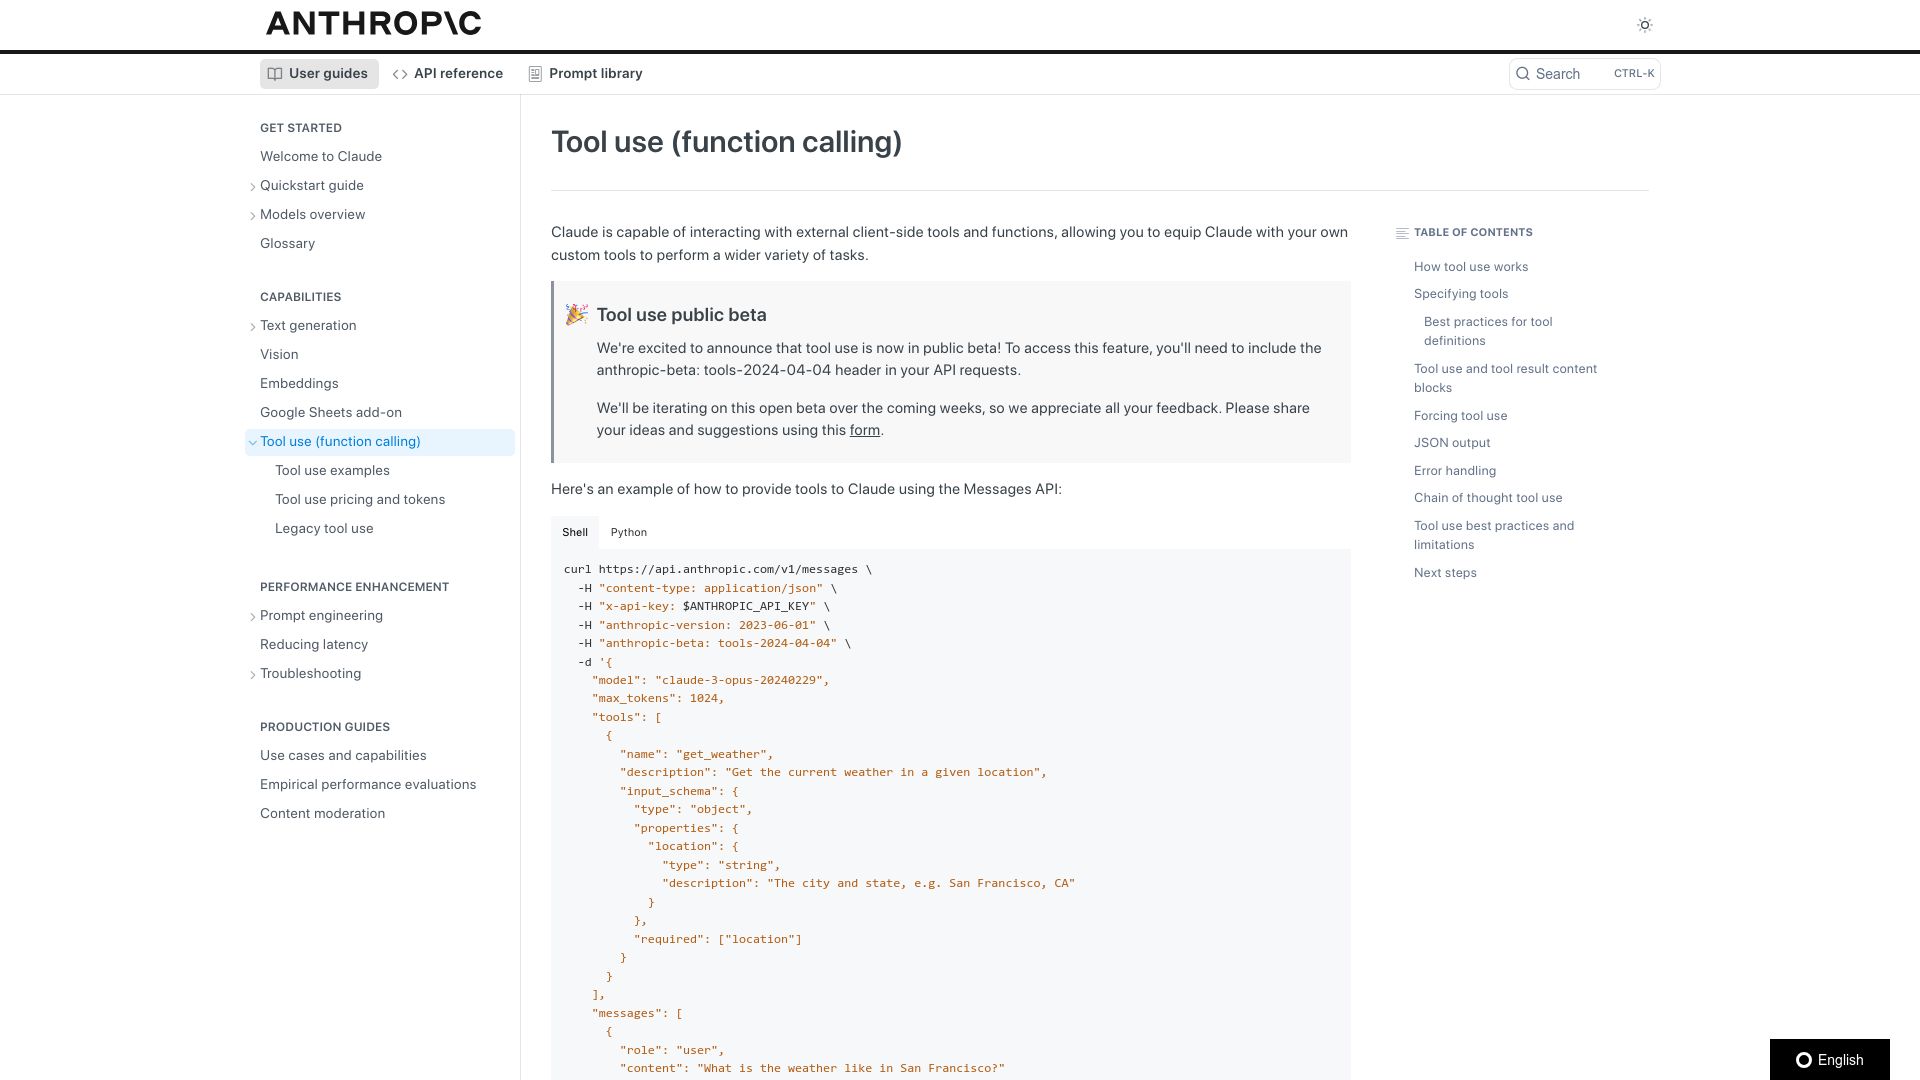The image size is (1920, 1080).
Task: Jump to Forcing tool use section
Action: (1460, 416)
